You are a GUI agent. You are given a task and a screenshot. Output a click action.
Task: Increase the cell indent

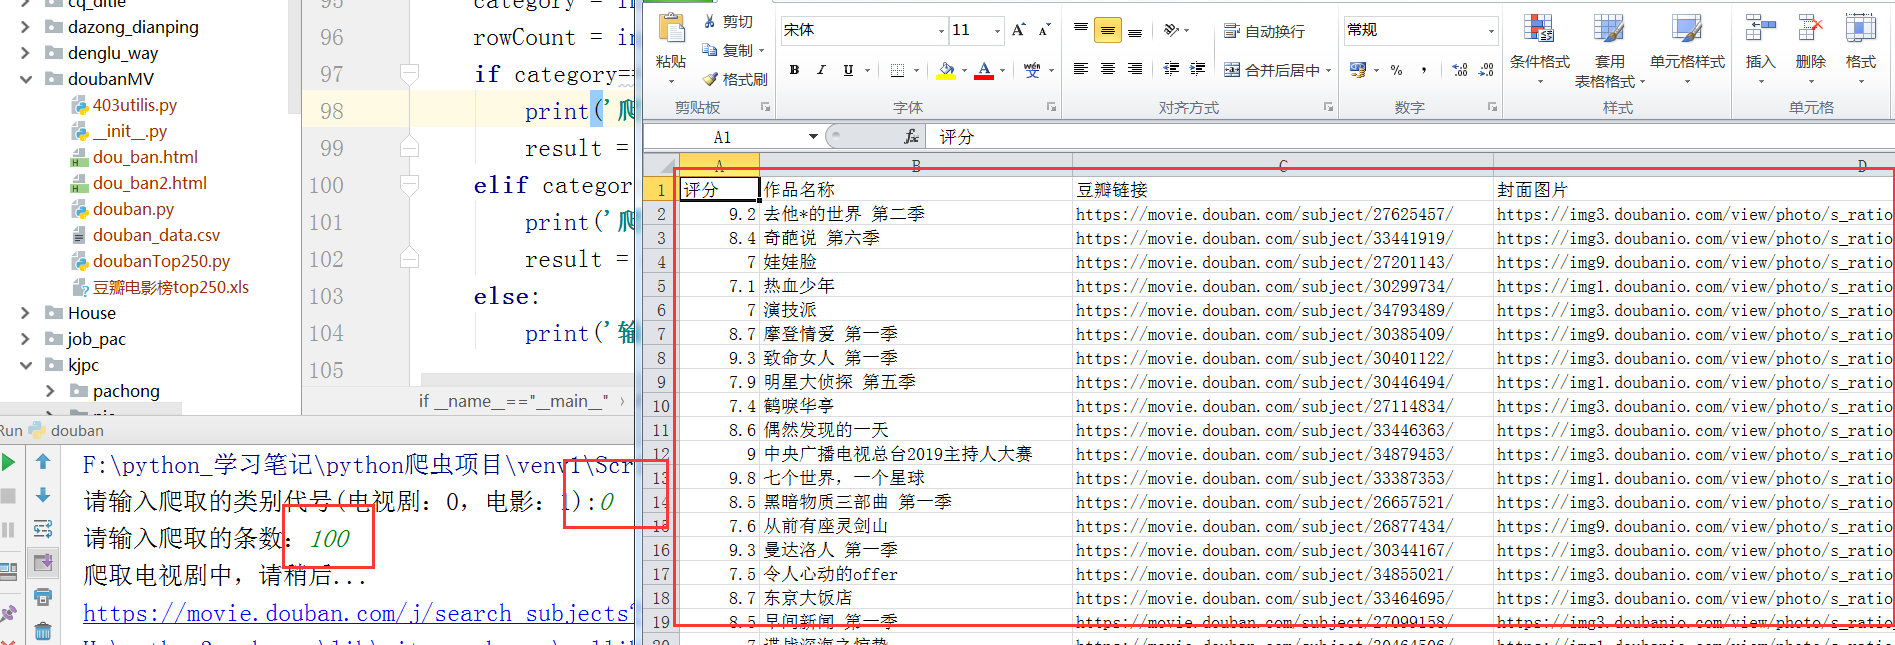[x=1198, y=69]
